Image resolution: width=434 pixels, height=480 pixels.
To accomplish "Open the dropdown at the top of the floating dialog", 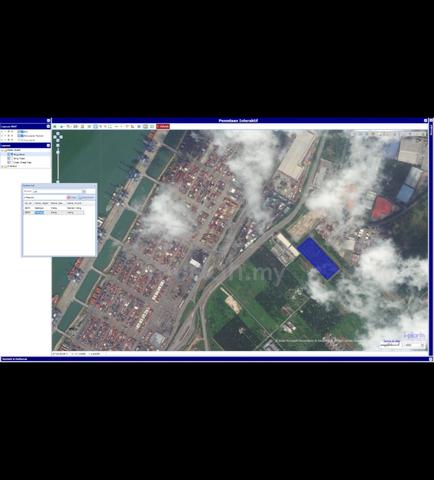I will pos(84,191).
